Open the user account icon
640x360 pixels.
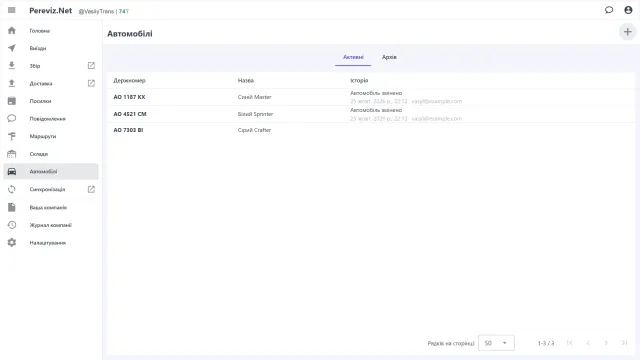pos(628,10)
